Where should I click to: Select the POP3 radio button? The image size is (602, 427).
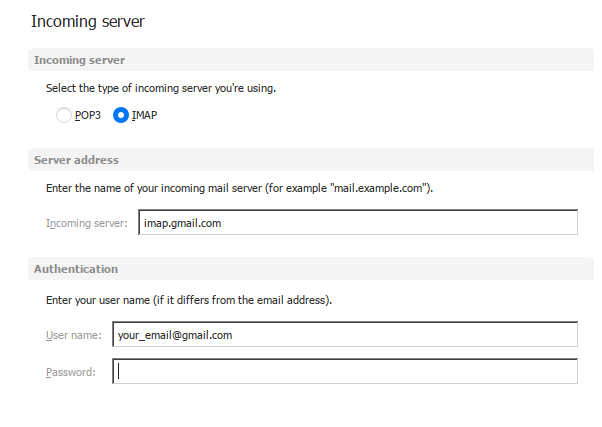coord(64,115)
